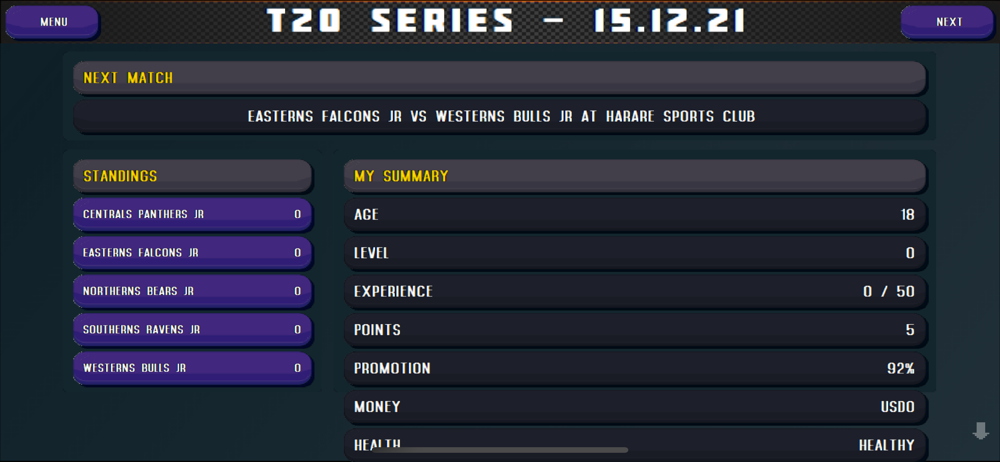This screenshot has width=1000, height=462.
Task: Advance with the NEXT button
Action: 948,22
